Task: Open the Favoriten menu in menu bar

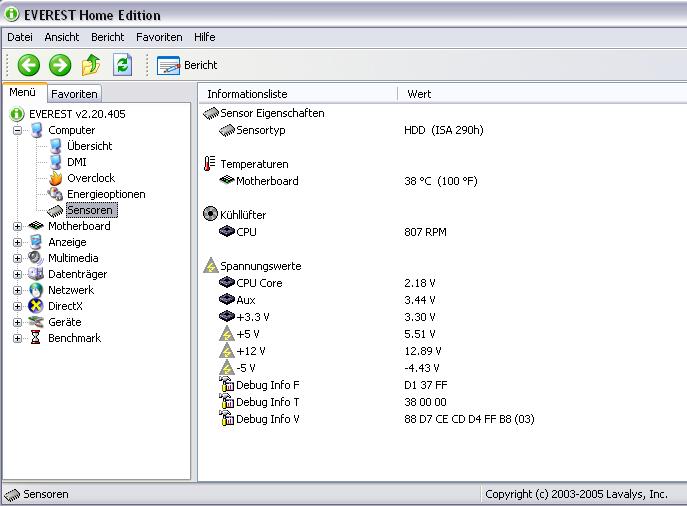Action: click(159, 37)
